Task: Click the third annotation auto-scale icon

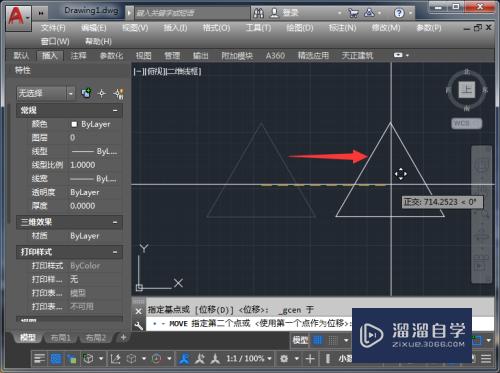Action: [215, 359]
